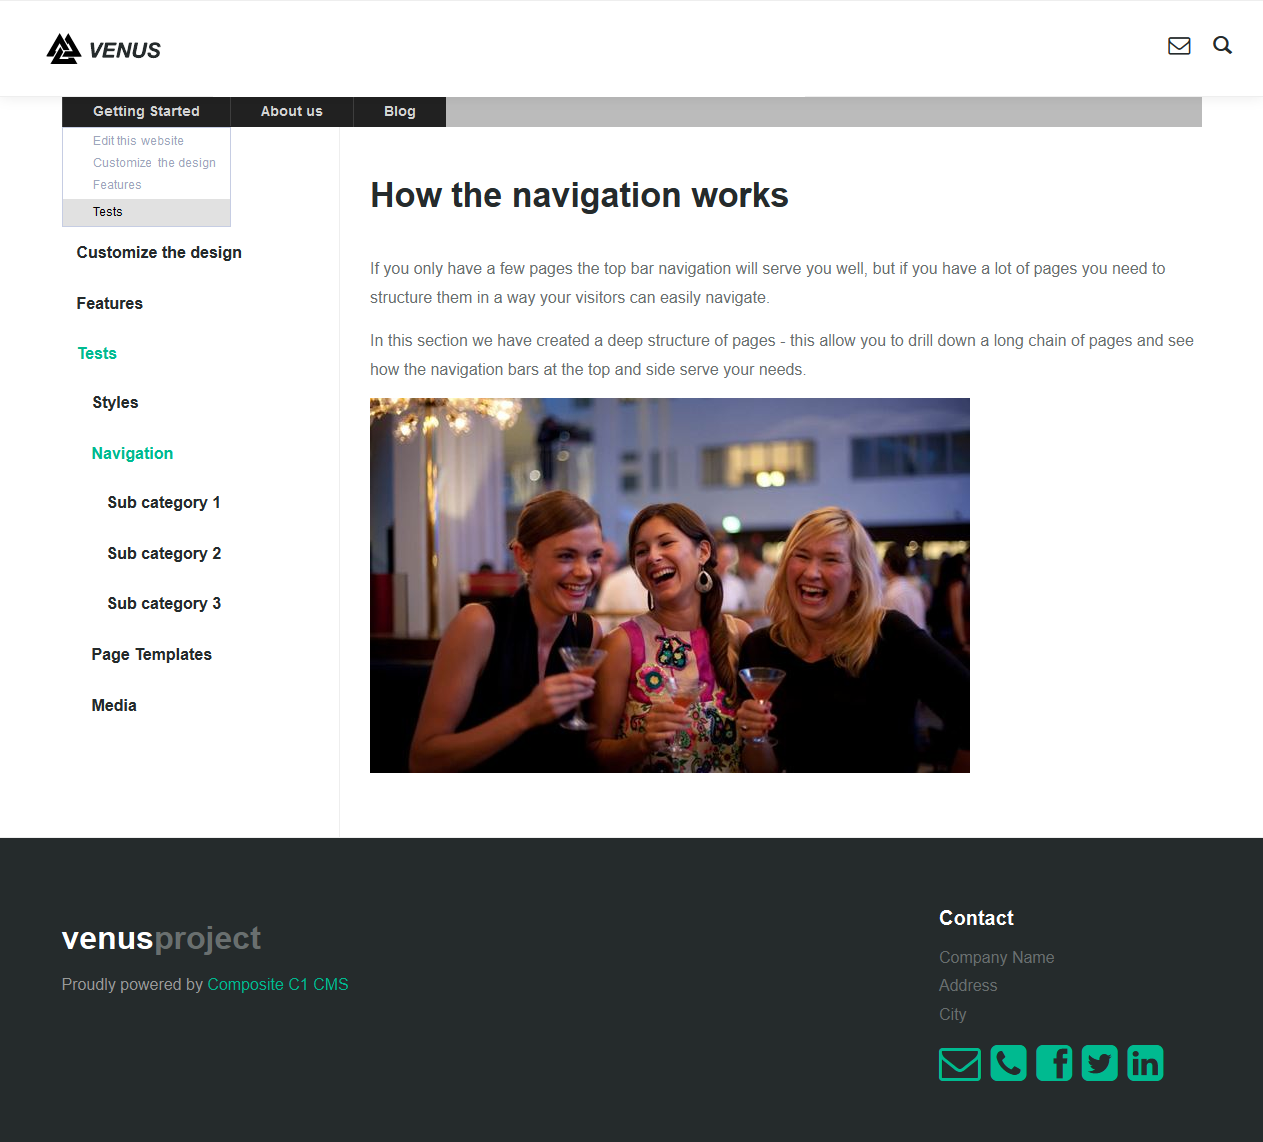Open the LinkedIn icon in footer
Screen dimensions: 1263x1142
point(1145,1063)
